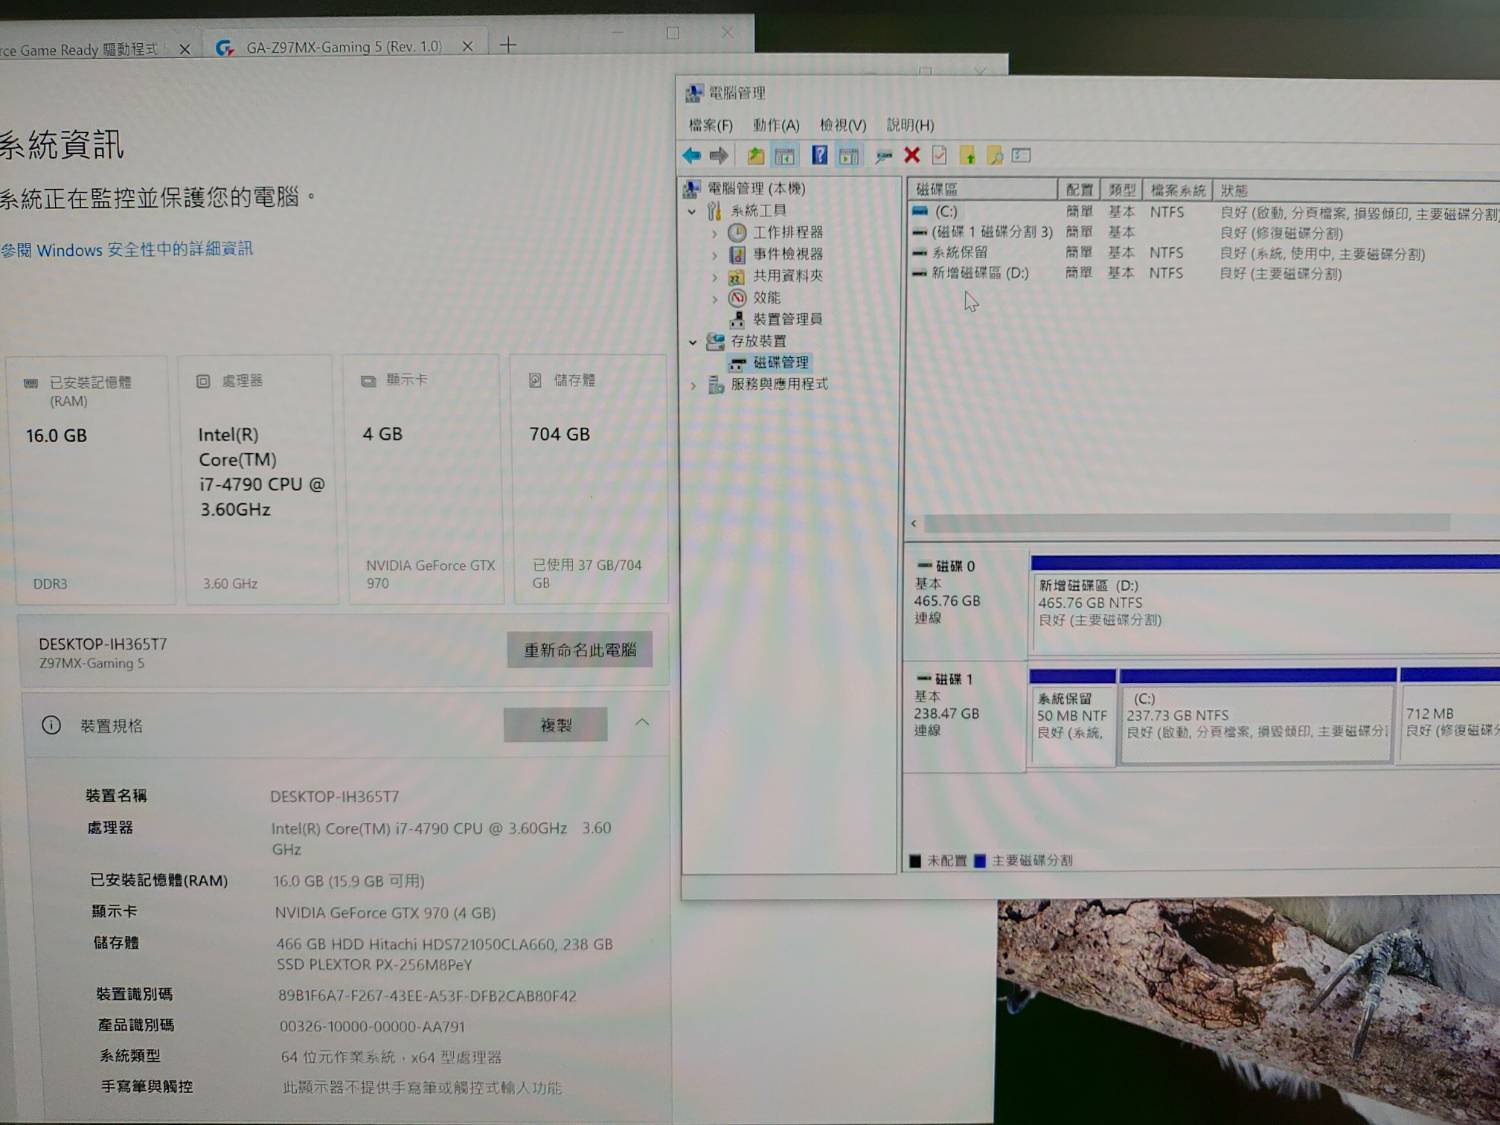Click the red X delete icon

(x=912, y=155)
